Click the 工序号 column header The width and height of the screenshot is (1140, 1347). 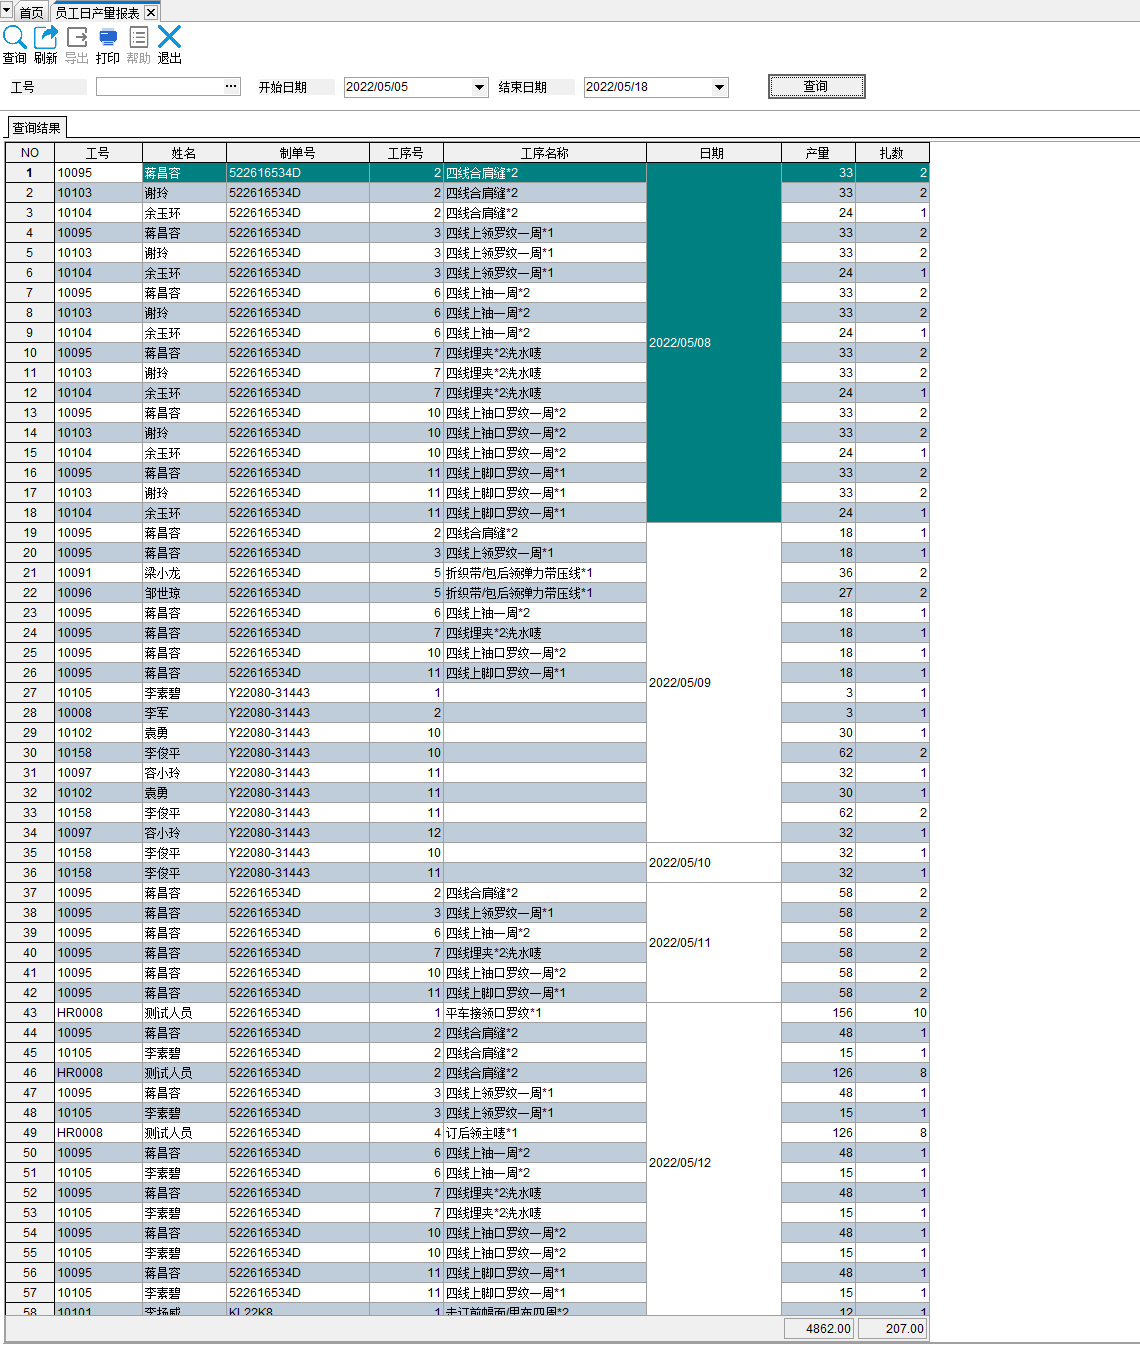click(406, 153)
